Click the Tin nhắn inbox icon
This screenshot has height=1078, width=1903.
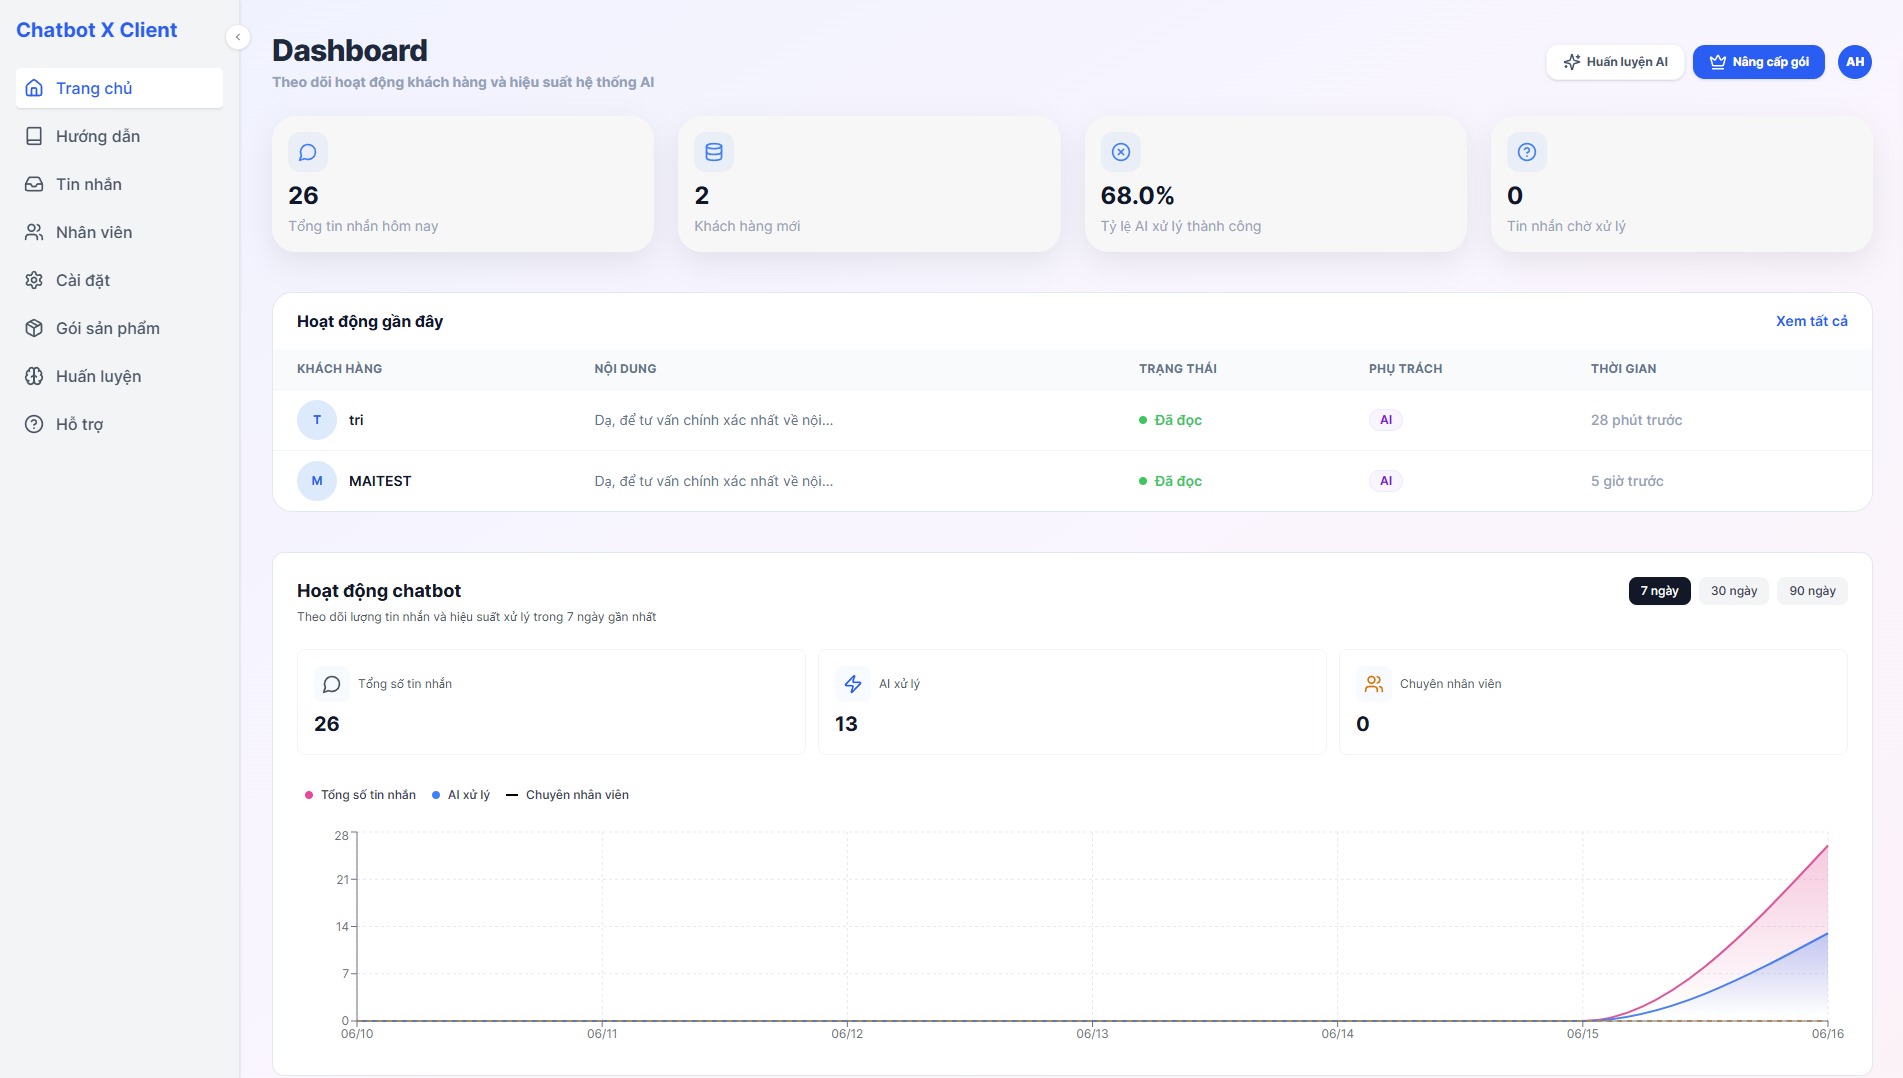click(x=34, y=184)
